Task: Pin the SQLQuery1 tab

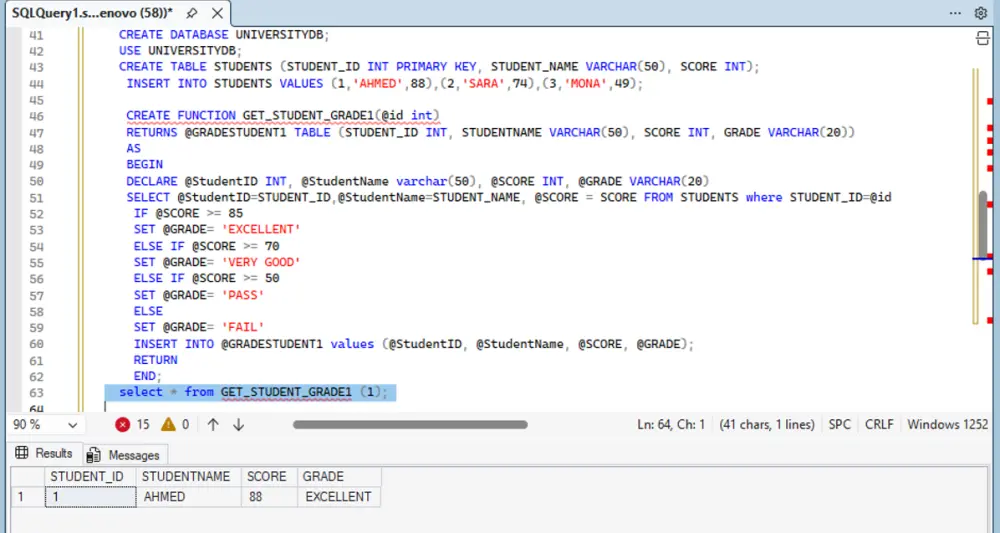Action: coord(191,13)
